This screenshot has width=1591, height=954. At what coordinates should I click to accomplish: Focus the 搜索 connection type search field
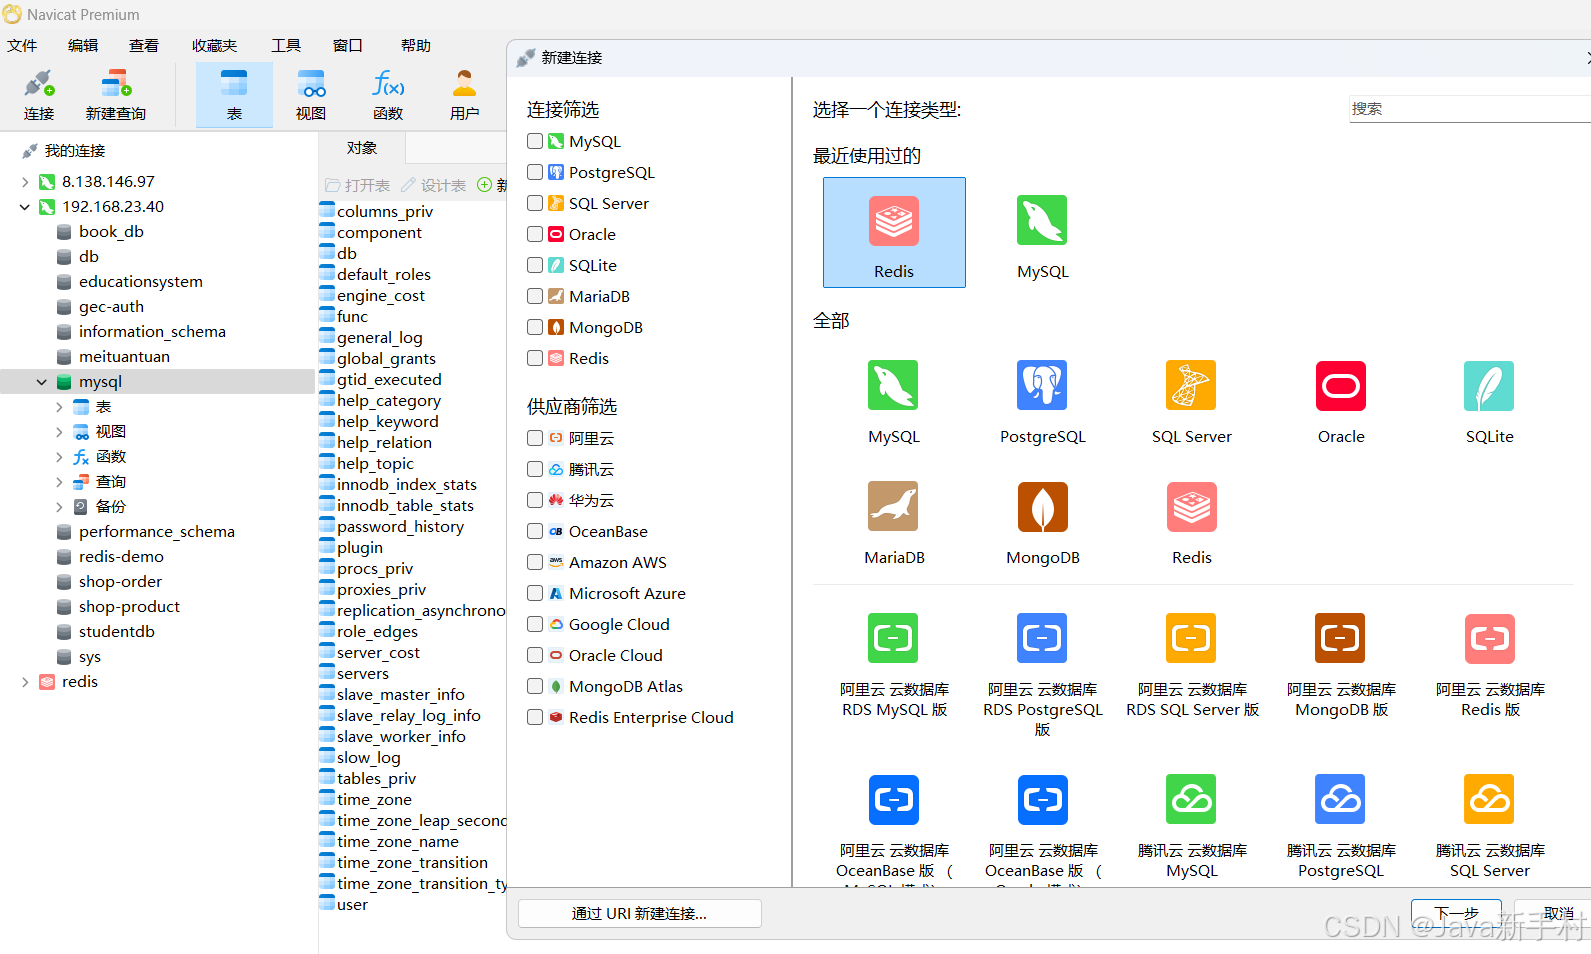tap(1469, 108)
